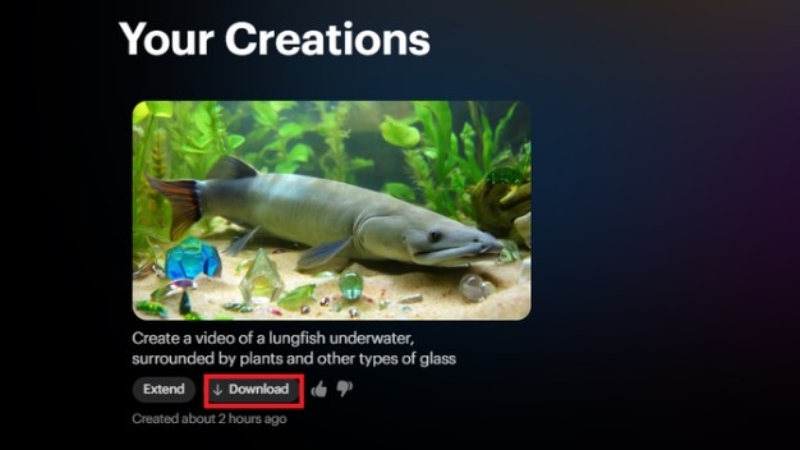
Task: Click the word "Your" in the page title
Action: [167, 40]
